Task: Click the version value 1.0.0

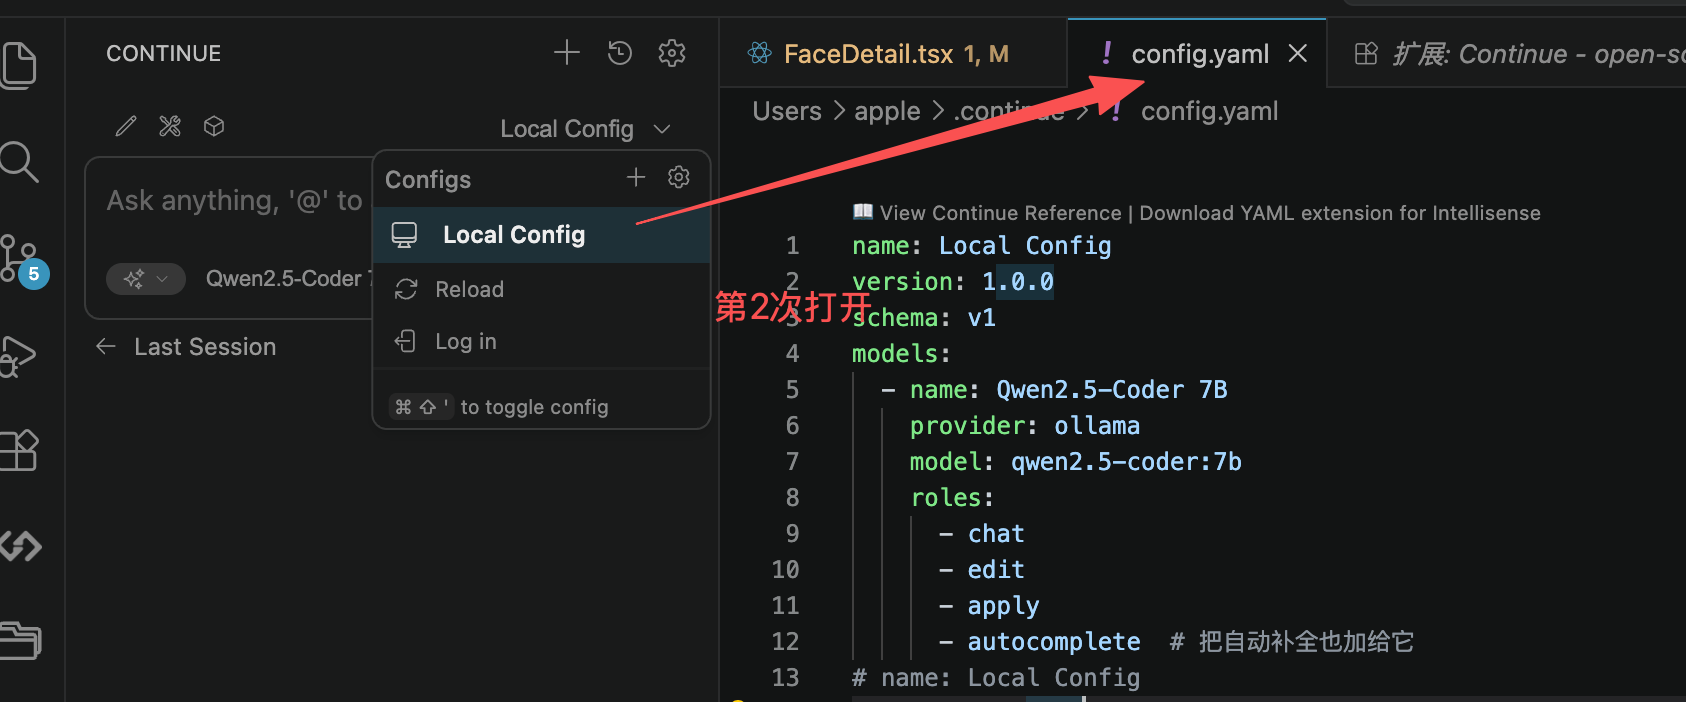Action: pyautogui.click(x=1018, y=282)
